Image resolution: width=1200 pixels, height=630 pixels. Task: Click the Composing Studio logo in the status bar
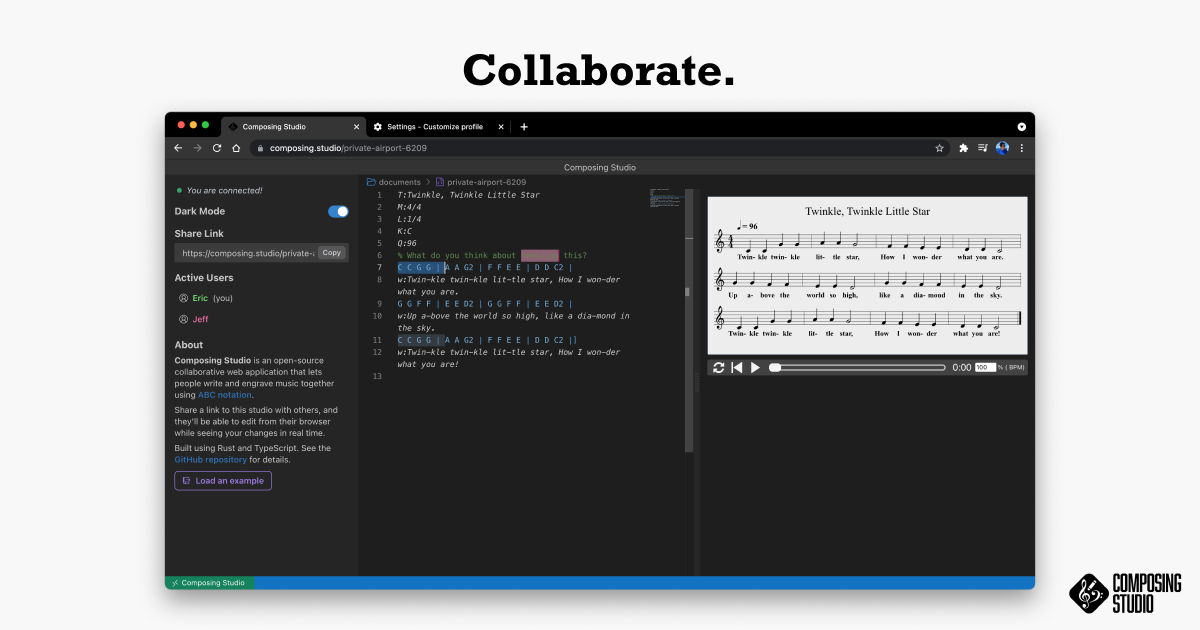coord(209,581)
